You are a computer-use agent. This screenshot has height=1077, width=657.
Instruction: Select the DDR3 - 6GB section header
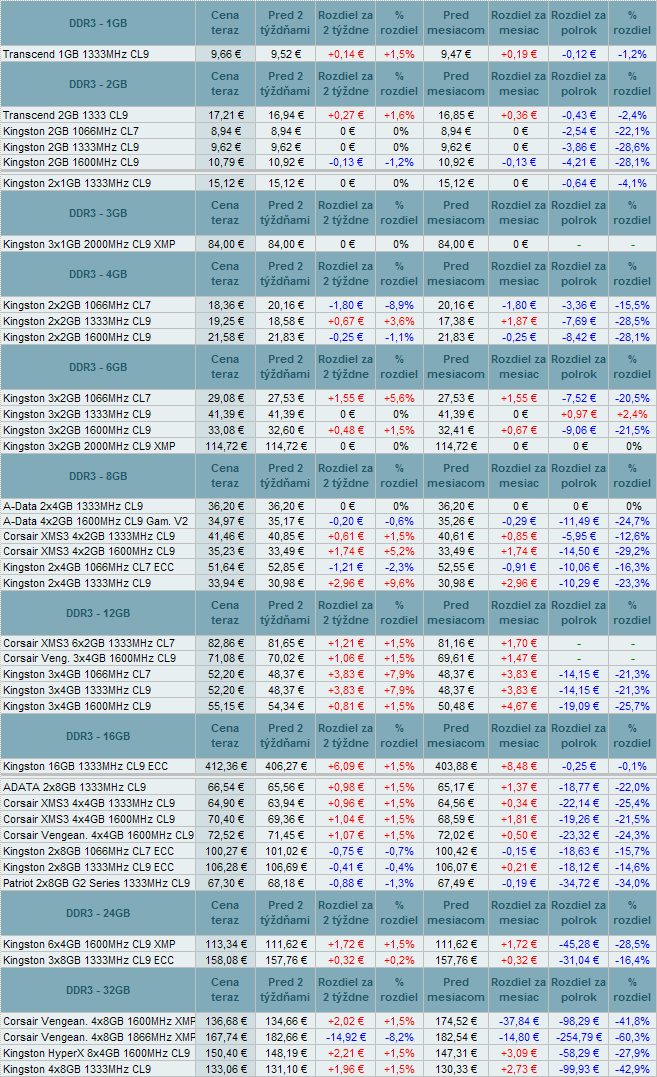click(98, 367)
